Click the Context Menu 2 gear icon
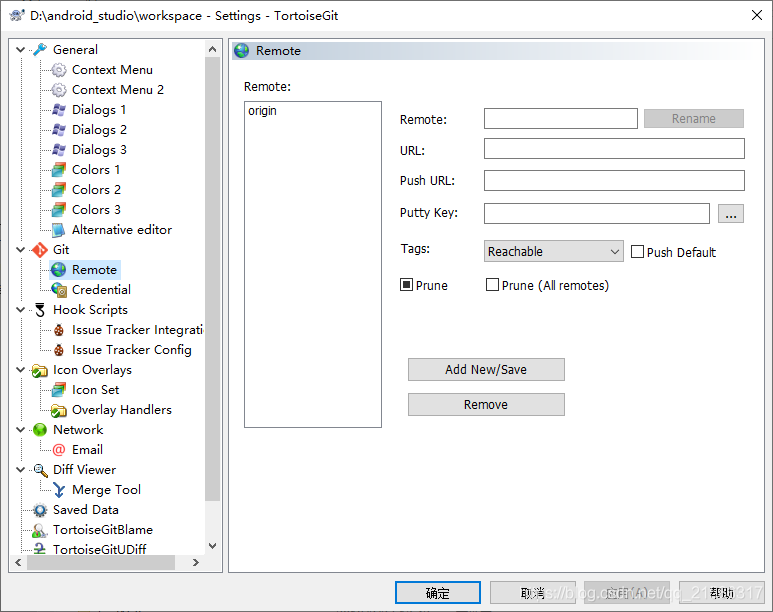The height and width of the screenshot is (612, 773). pyautogui.click(x=59, y=90)
